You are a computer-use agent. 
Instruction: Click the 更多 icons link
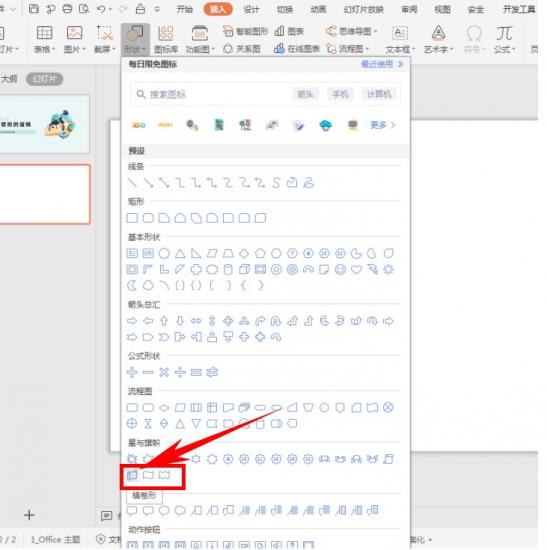point(382,125)
